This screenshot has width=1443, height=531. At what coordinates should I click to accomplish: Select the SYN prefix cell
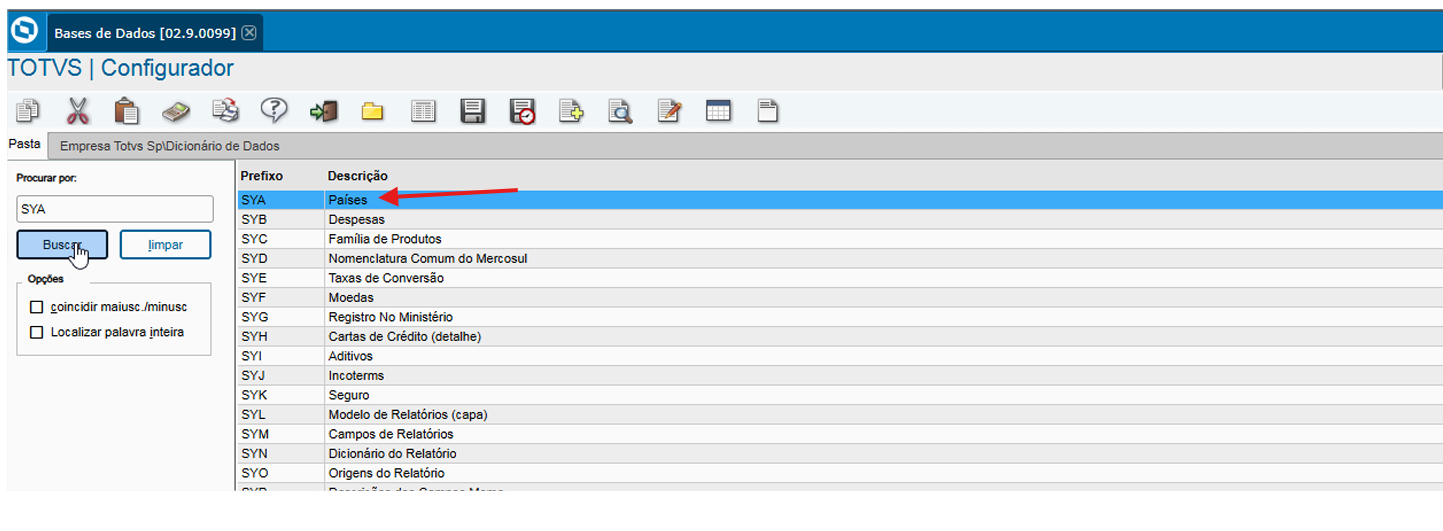(x=281, y=454)
